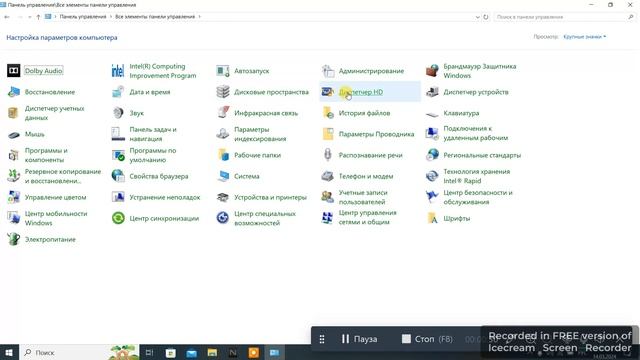Screen dimensions: 640x360
Task: Open the Windows Start menu
Action: click(x=9, y=353)
